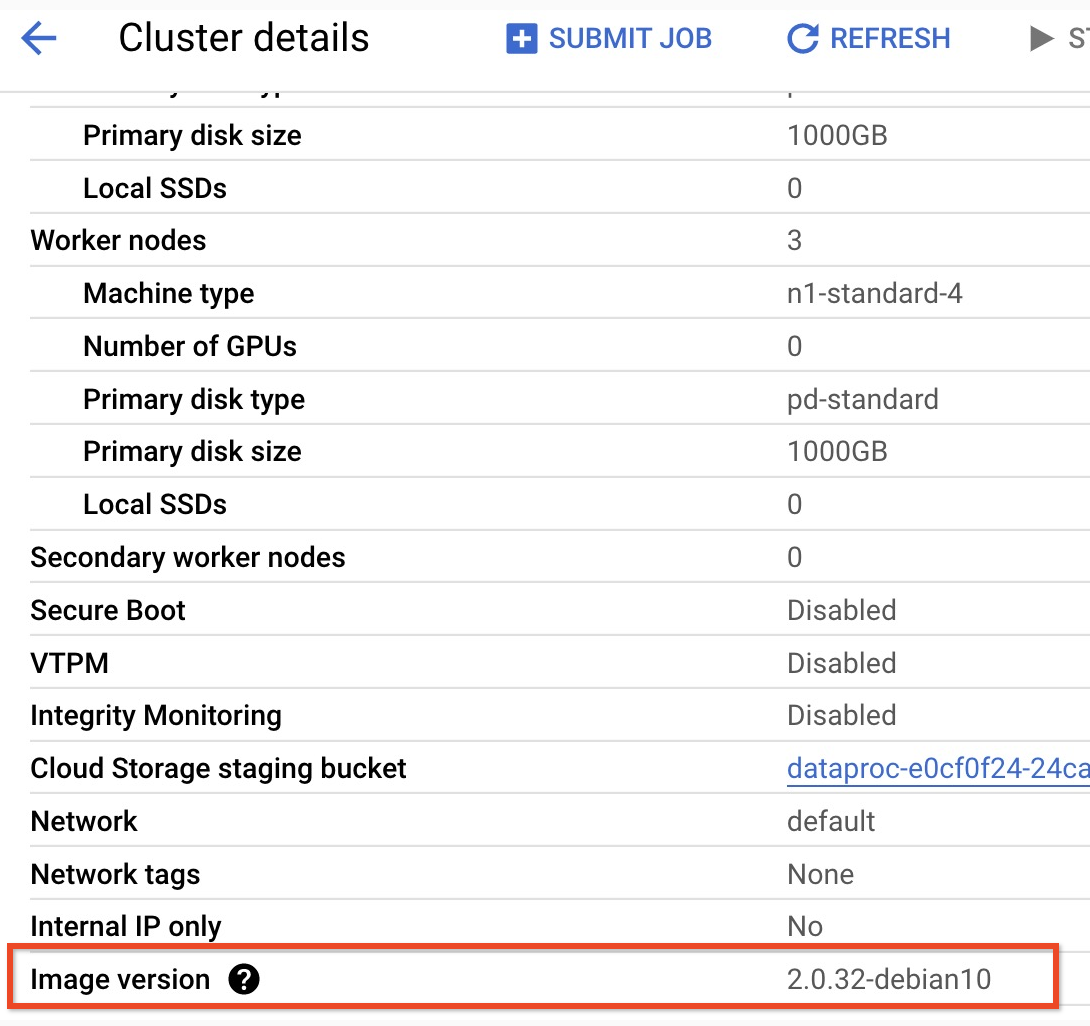The image size is (1090, 1026).
Task: Open the Cloud Storage staging bucket link
Action: tap(936, 768)
